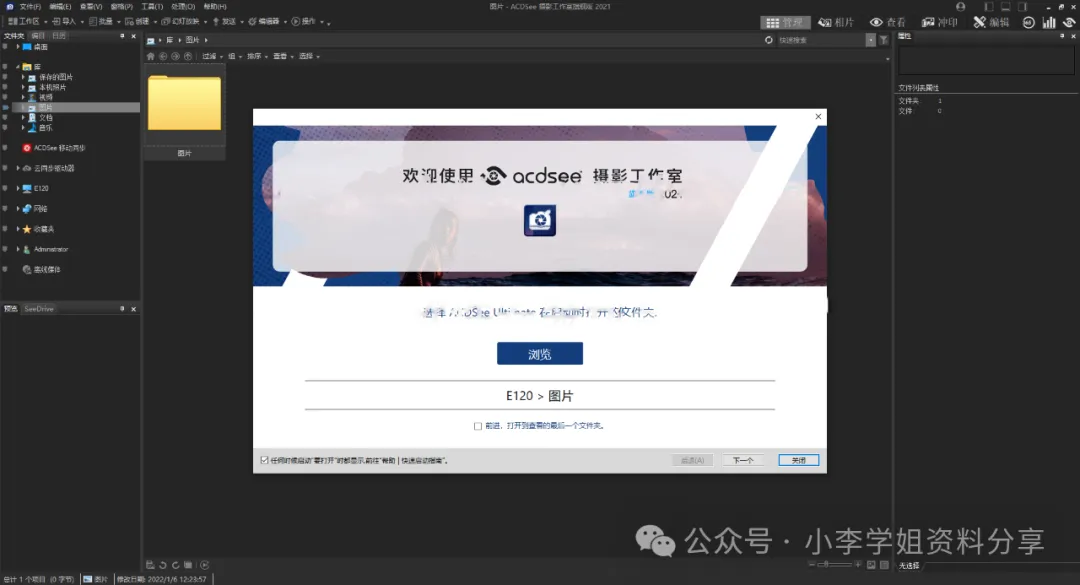Viewport: 1080px width, 585px height.
Task: Open the dashboard bar chart icon
Action: pyautogui.click(x=1048, y=22)
